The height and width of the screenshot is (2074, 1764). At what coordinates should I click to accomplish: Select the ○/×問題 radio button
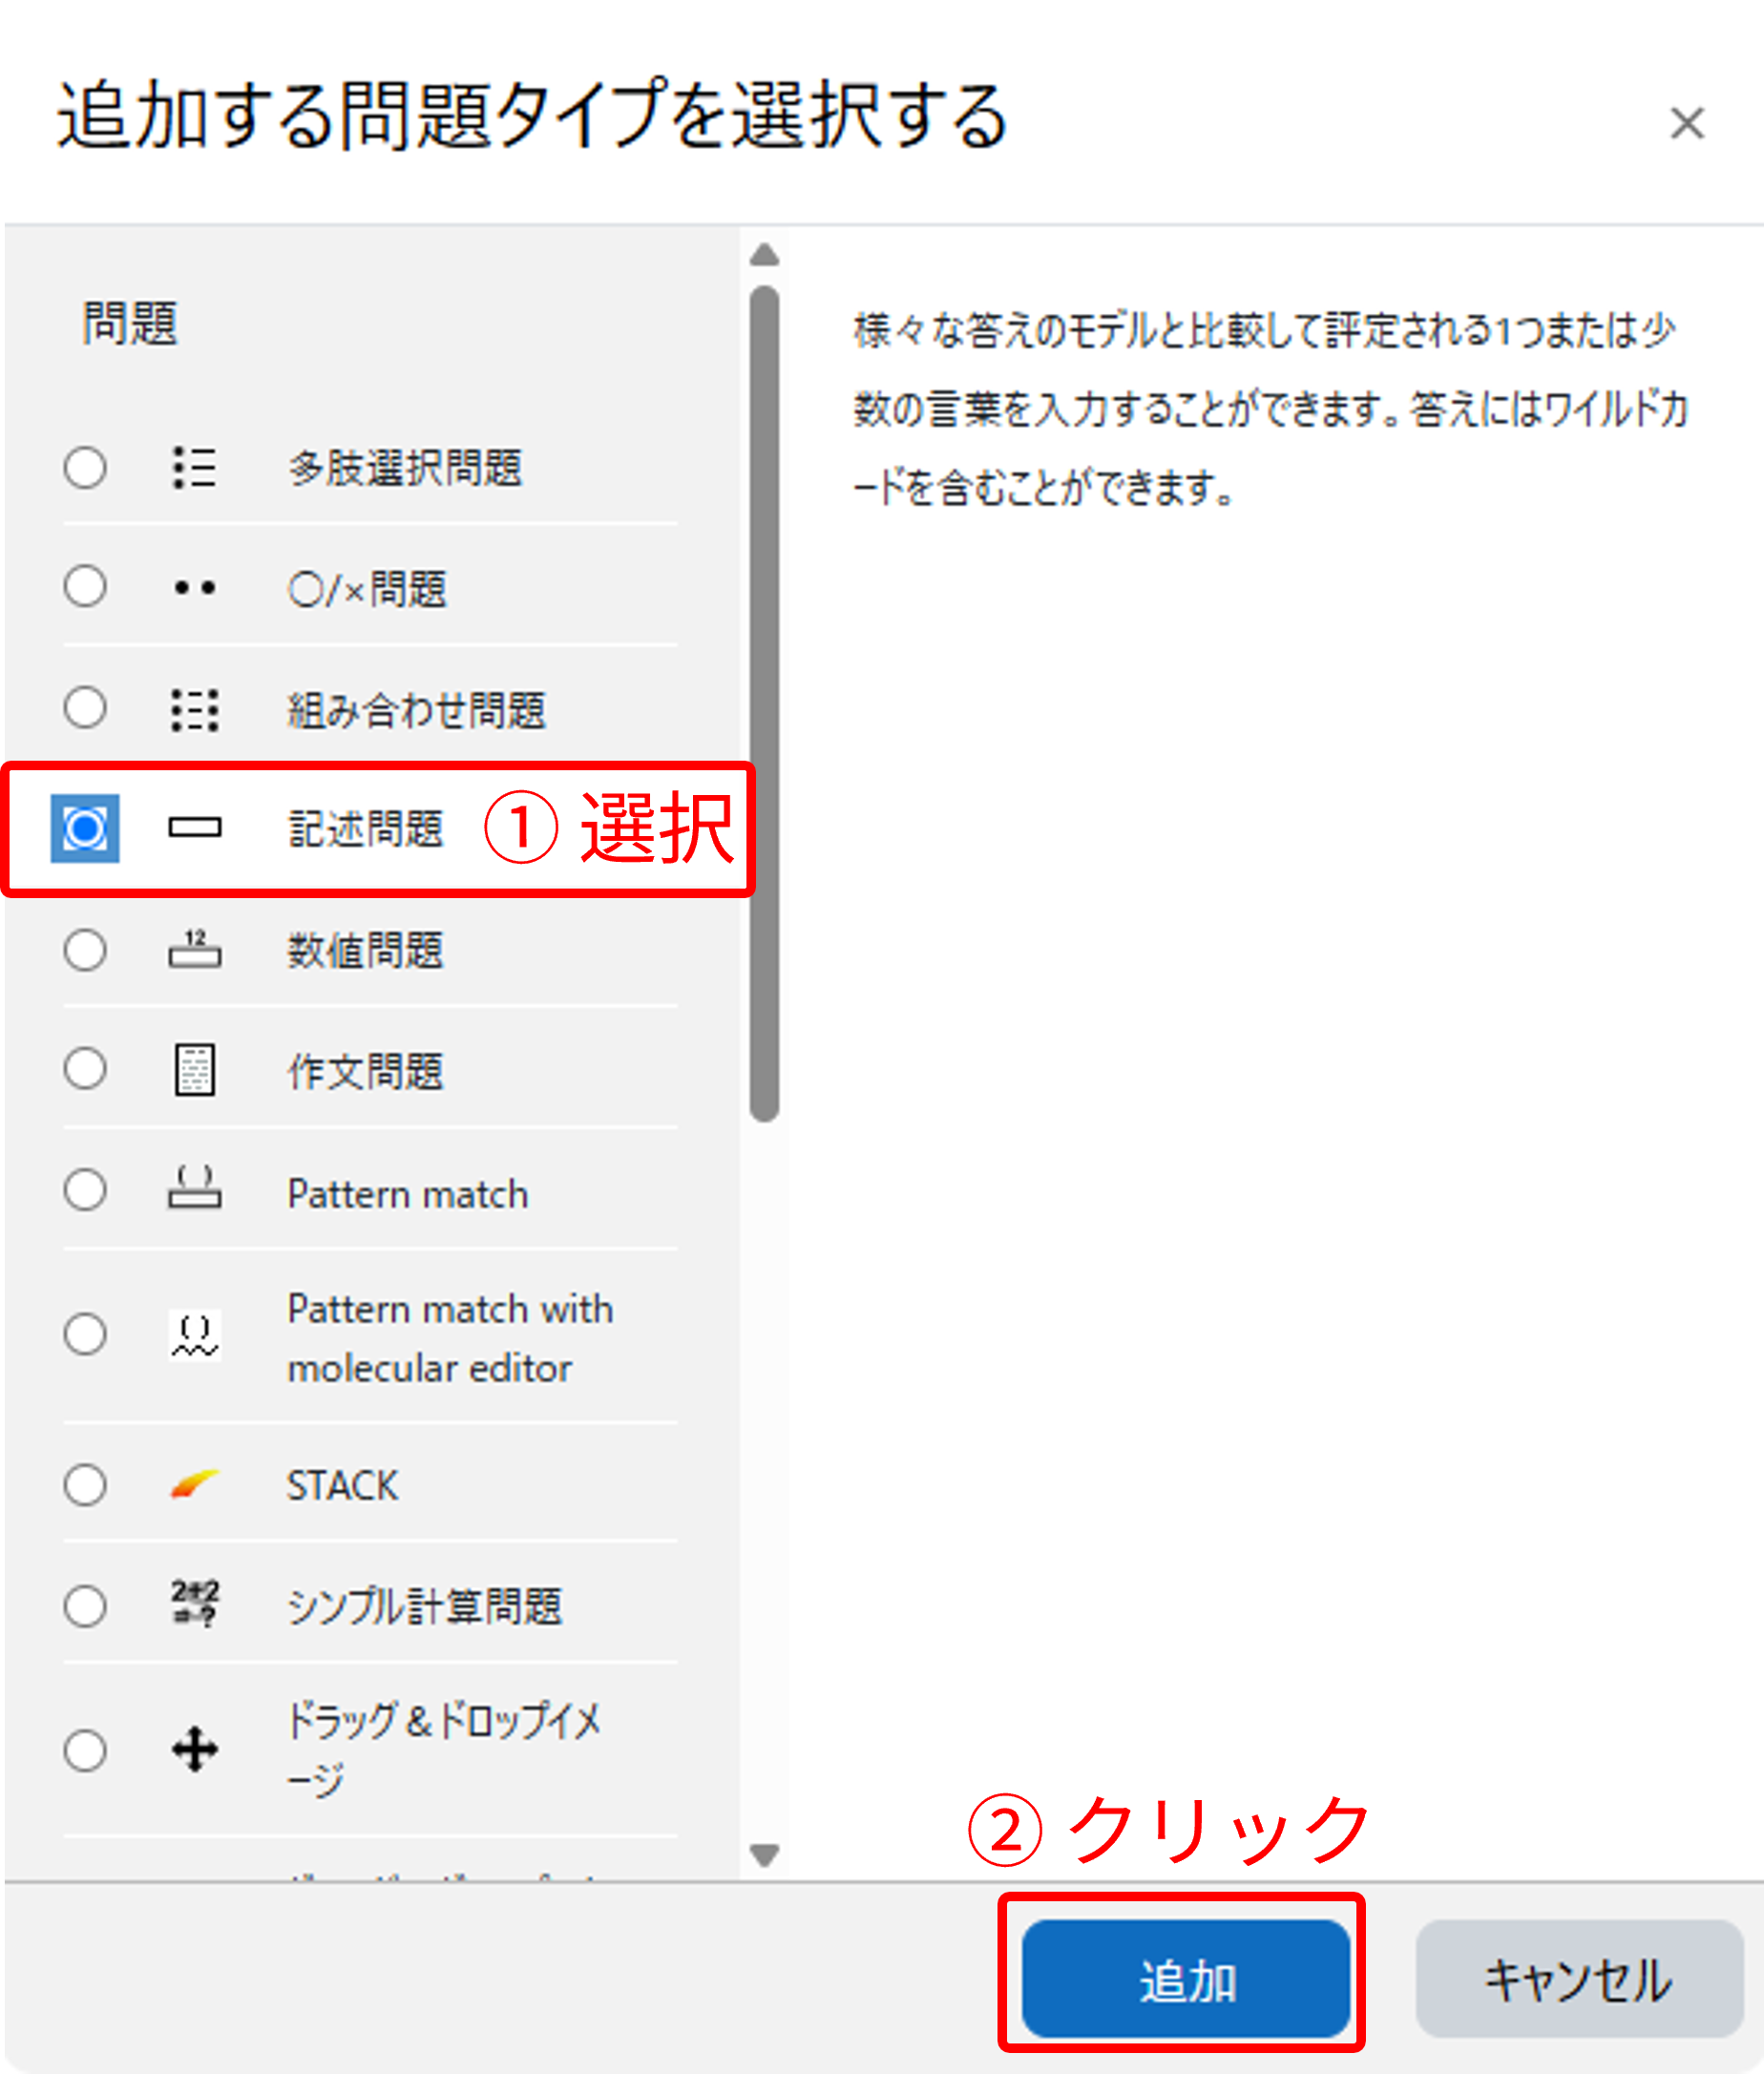85,587
